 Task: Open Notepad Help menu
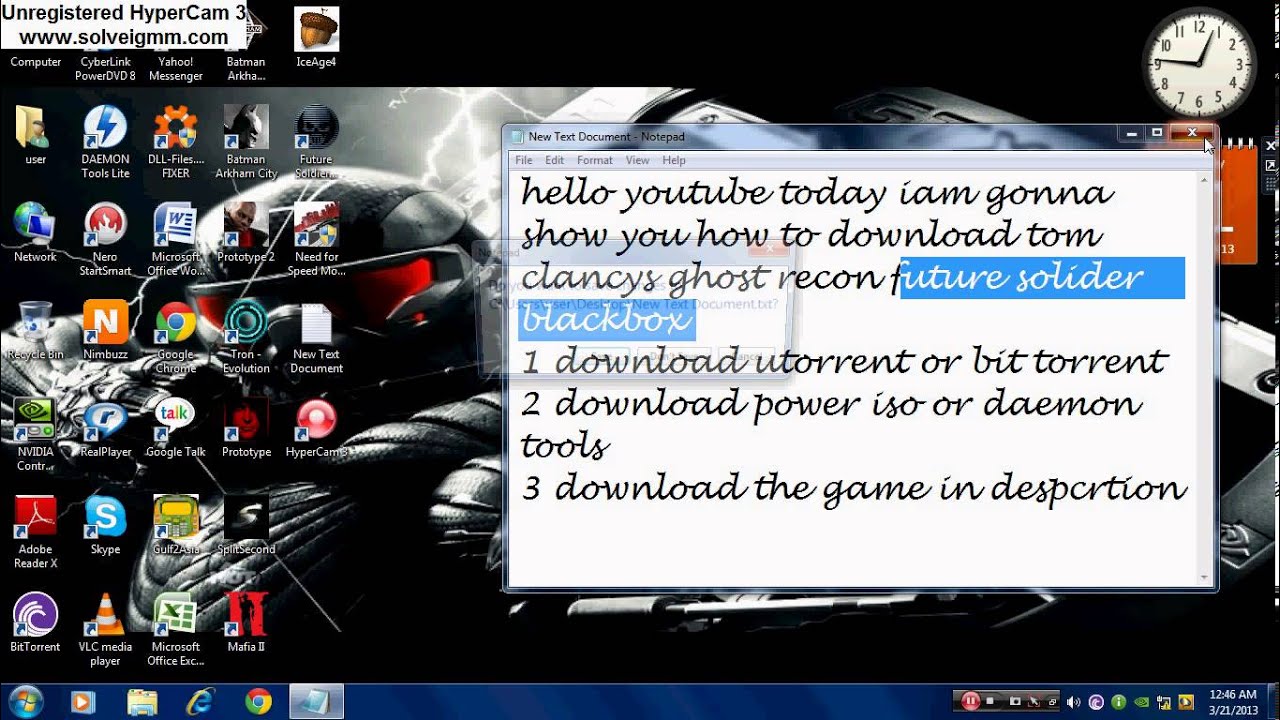click(x=674, y=160)
